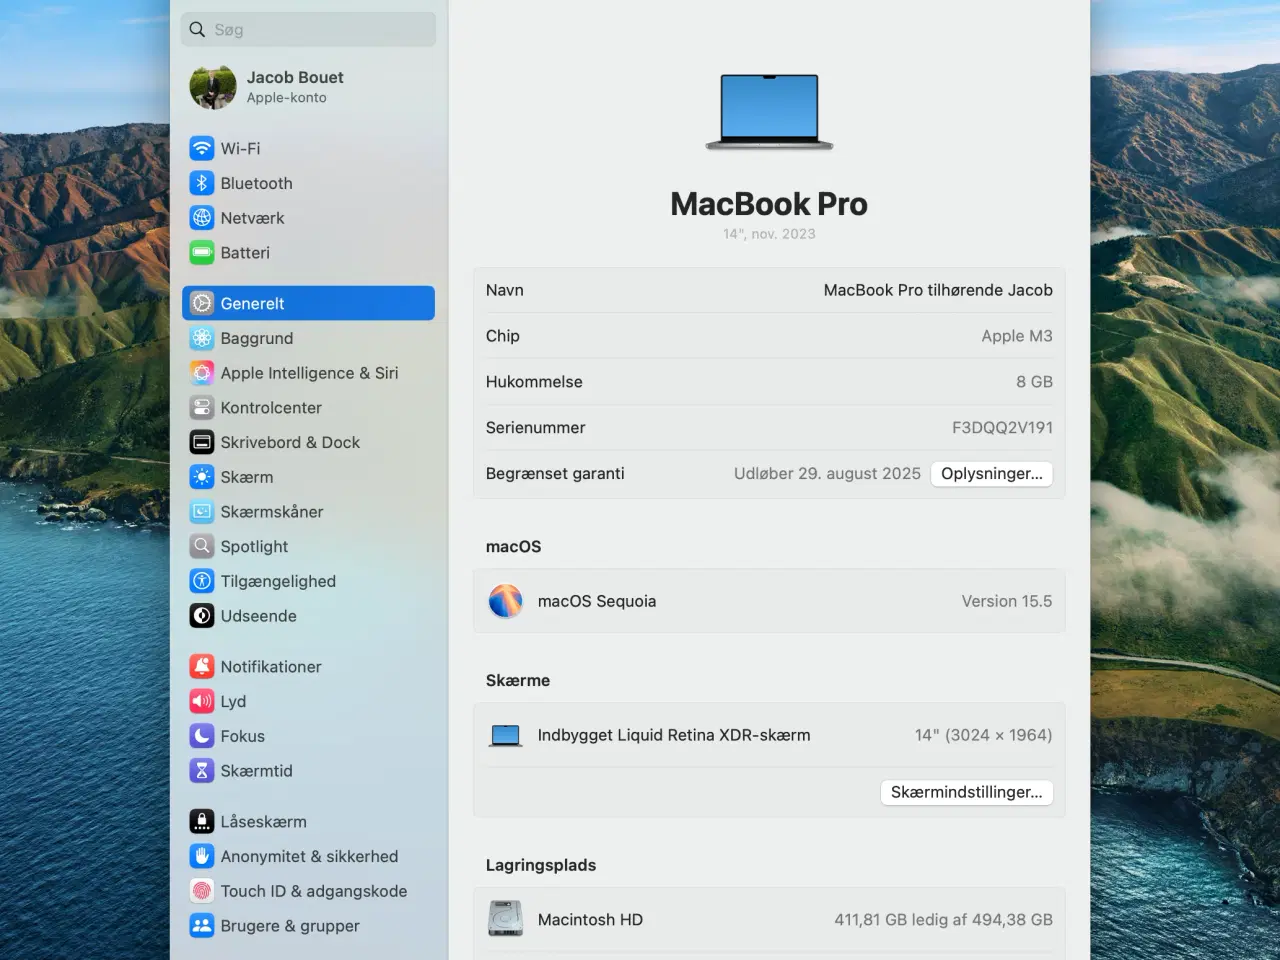Click the built-in display laptop icon

506,736
